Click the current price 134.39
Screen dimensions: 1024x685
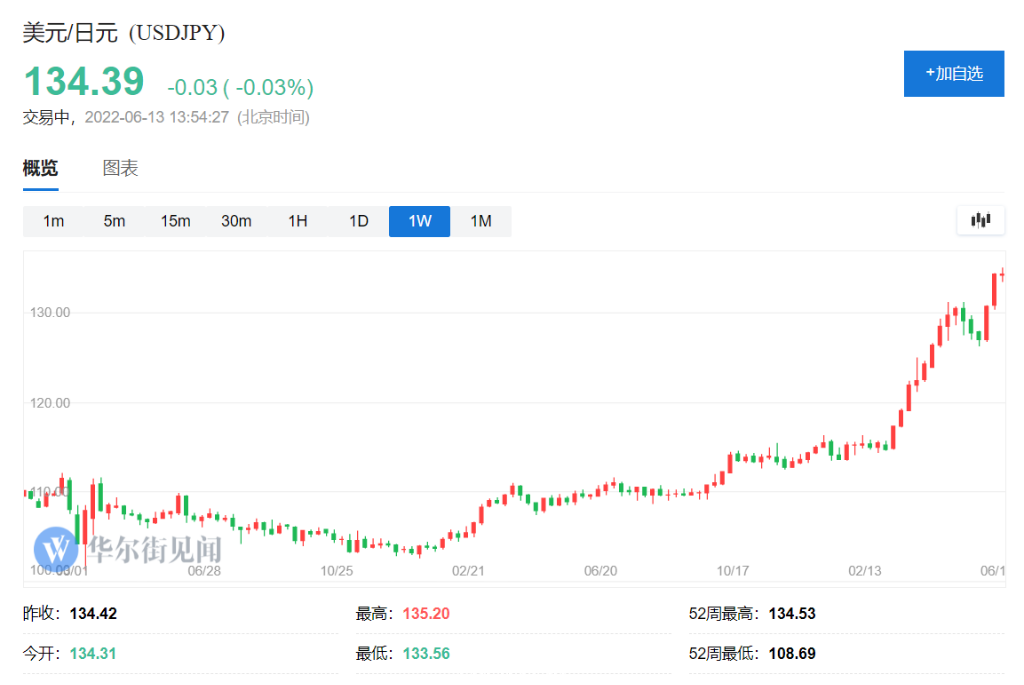click(x=84, y=82)
